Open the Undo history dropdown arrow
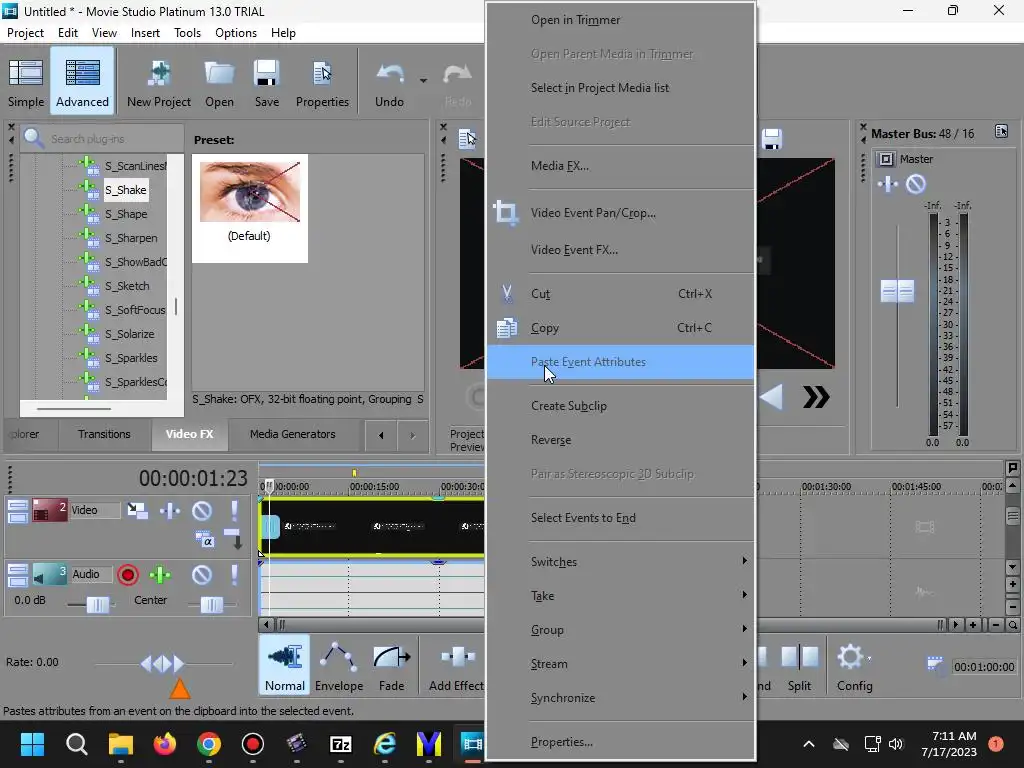Screen dimensions: 1024x768 click(x=423, y=81)
